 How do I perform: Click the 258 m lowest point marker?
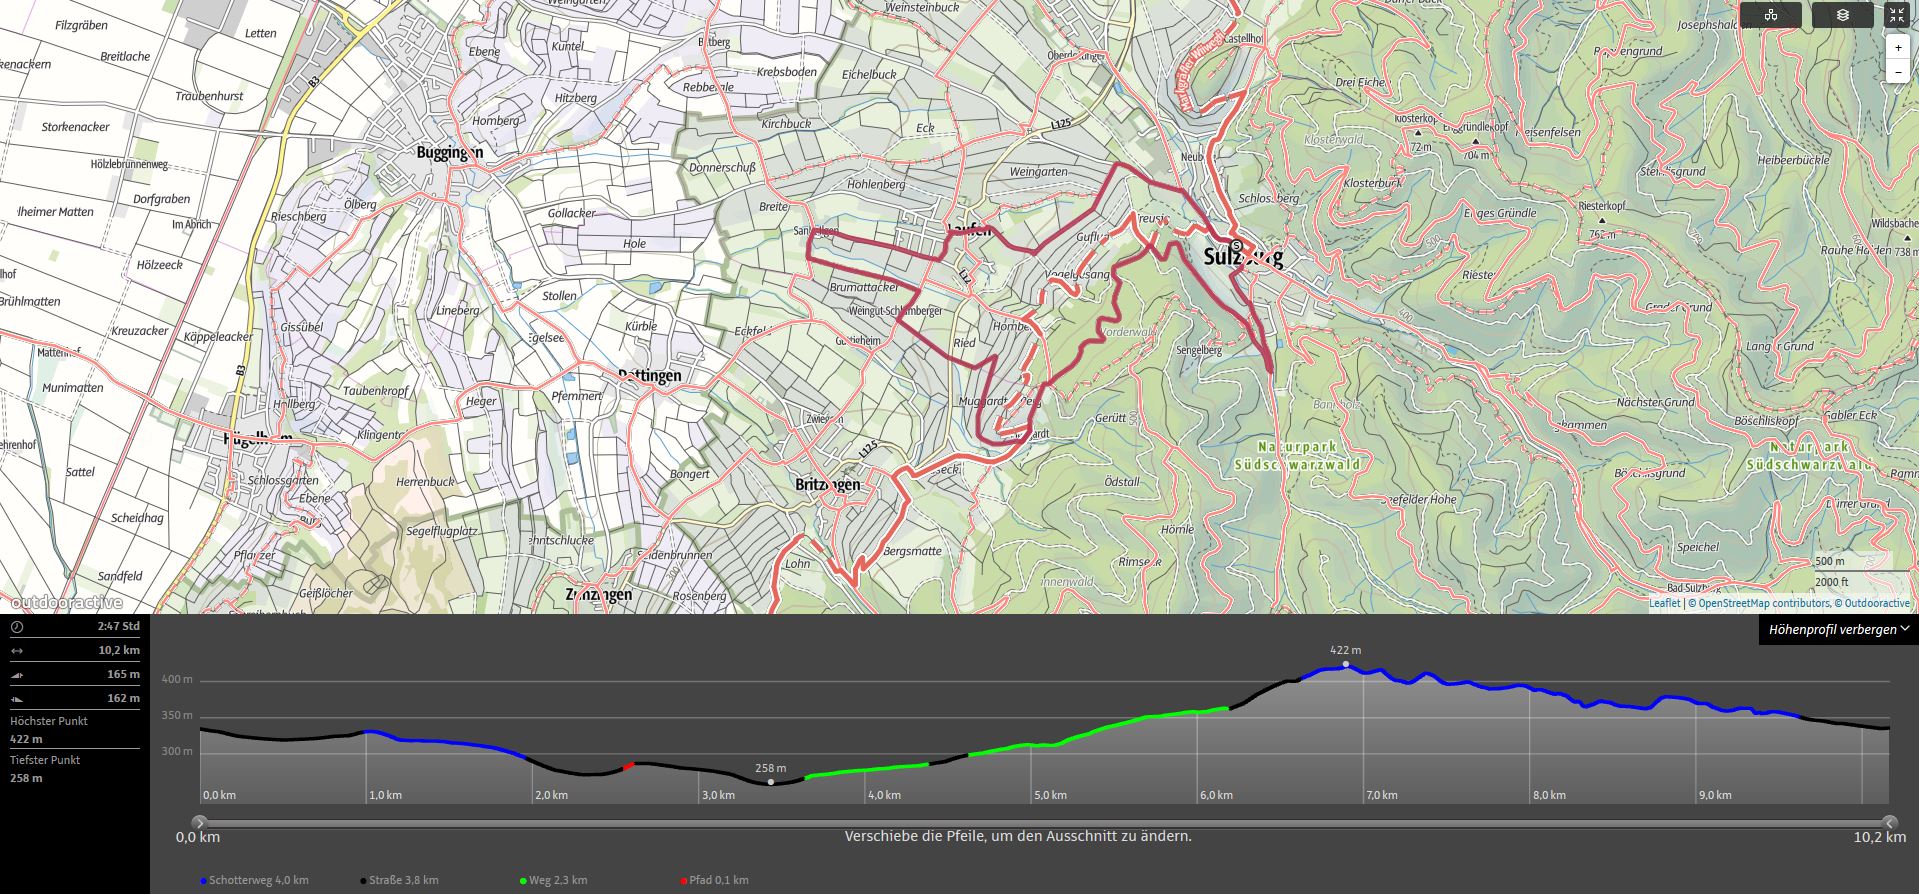coord(771,782)
